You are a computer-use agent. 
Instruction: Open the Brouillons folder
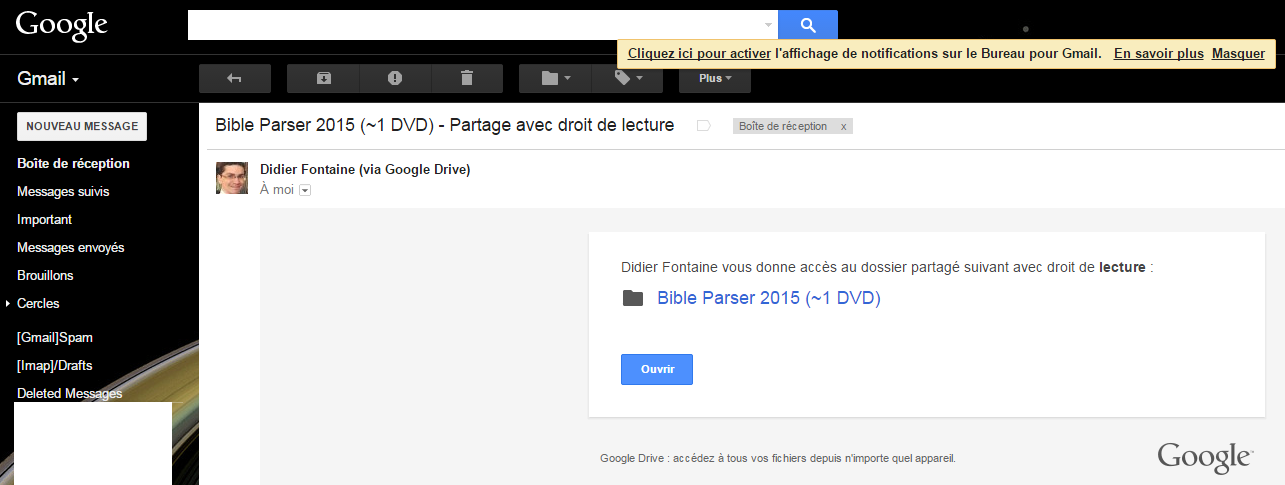(45, 275)
